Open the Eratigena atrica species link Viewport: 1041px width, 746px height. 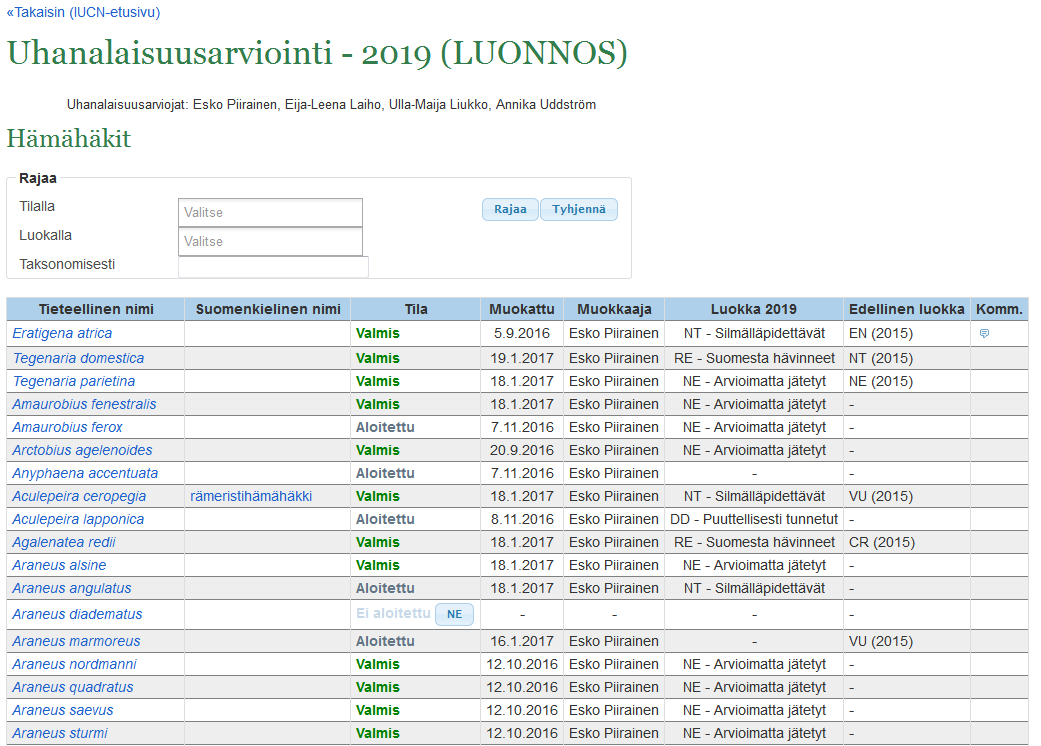click(62, 333)
